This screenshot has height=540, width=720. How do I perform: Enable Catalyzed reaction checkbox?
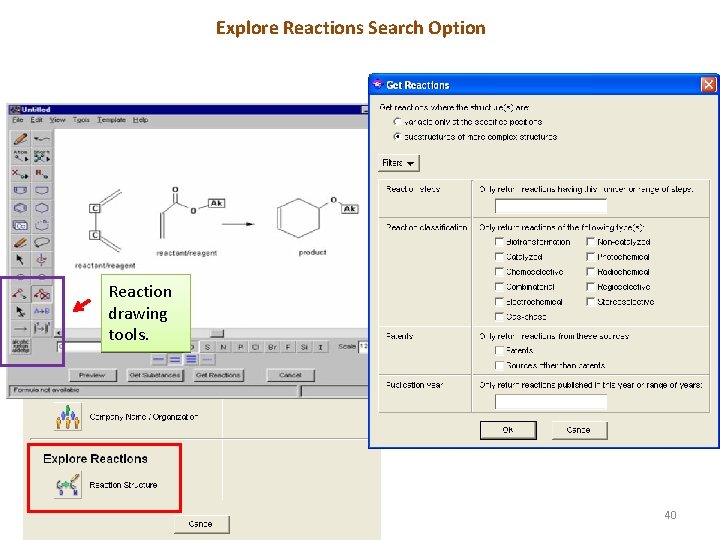[x=499, y=256]
